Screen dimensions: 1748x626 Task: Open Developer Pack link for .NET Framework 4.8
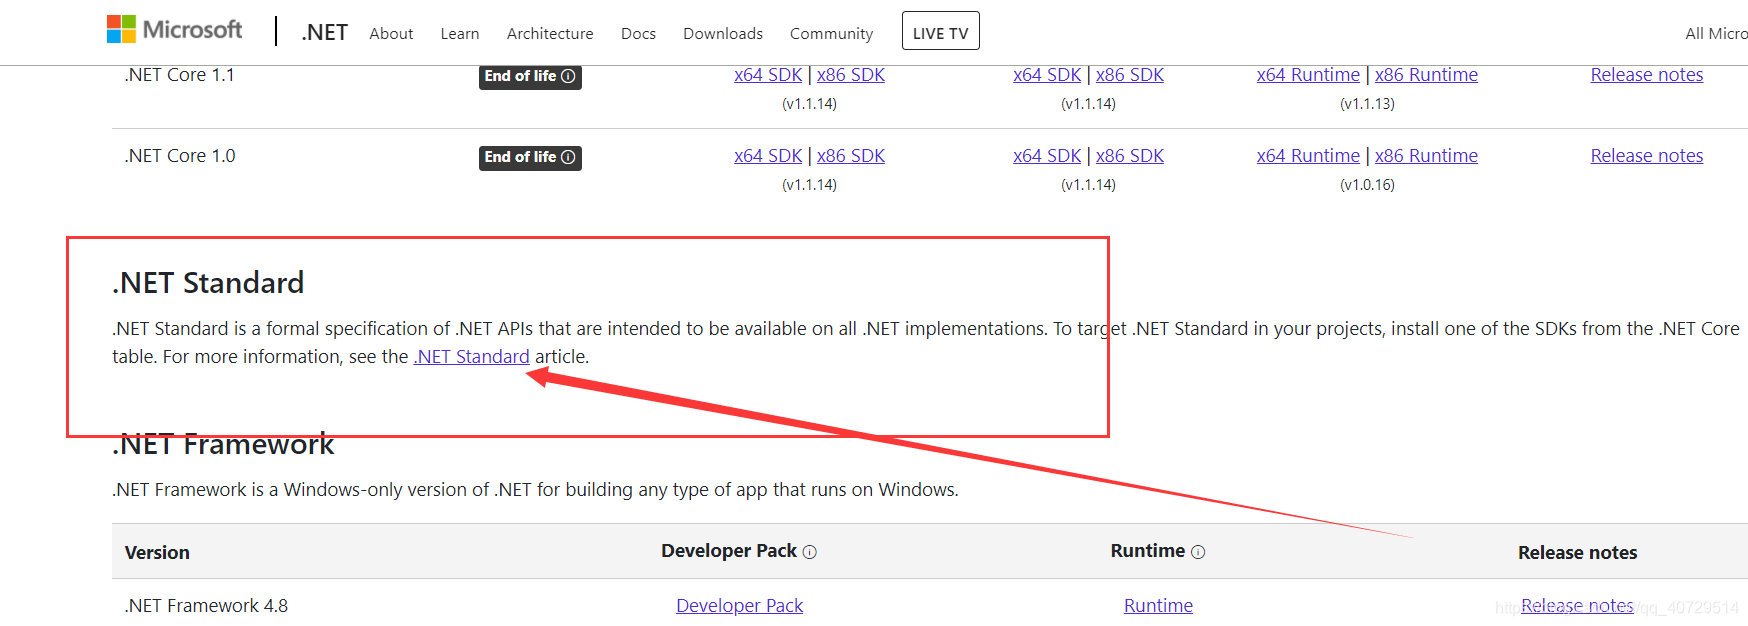[x=739, y=606]
